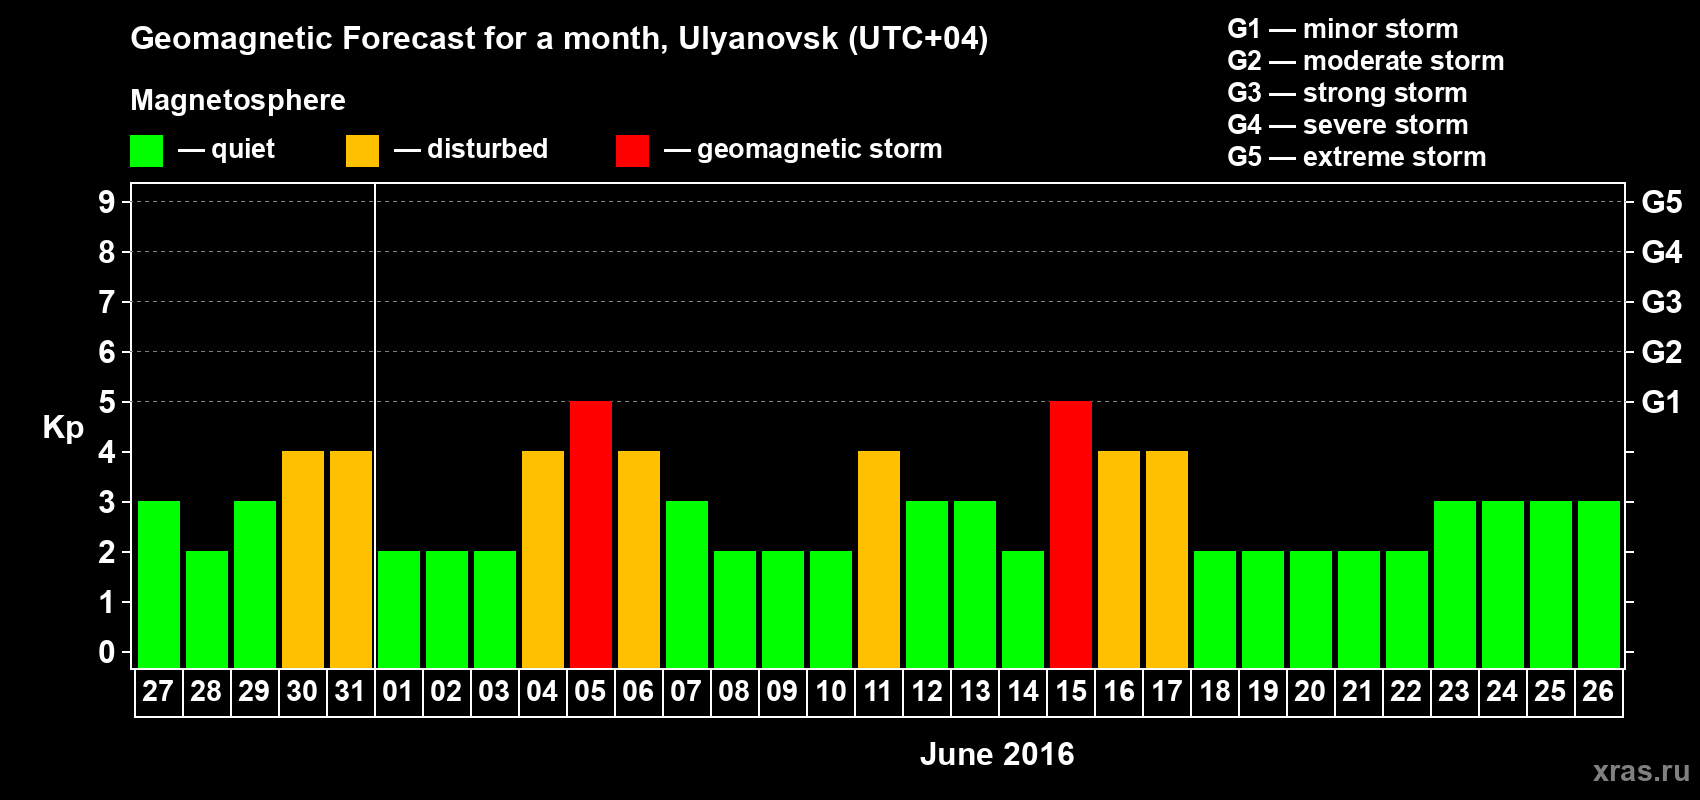Click the date label 01 on x-axis
The height and width of the screenshot is (800, 1700).
[398, 692]
